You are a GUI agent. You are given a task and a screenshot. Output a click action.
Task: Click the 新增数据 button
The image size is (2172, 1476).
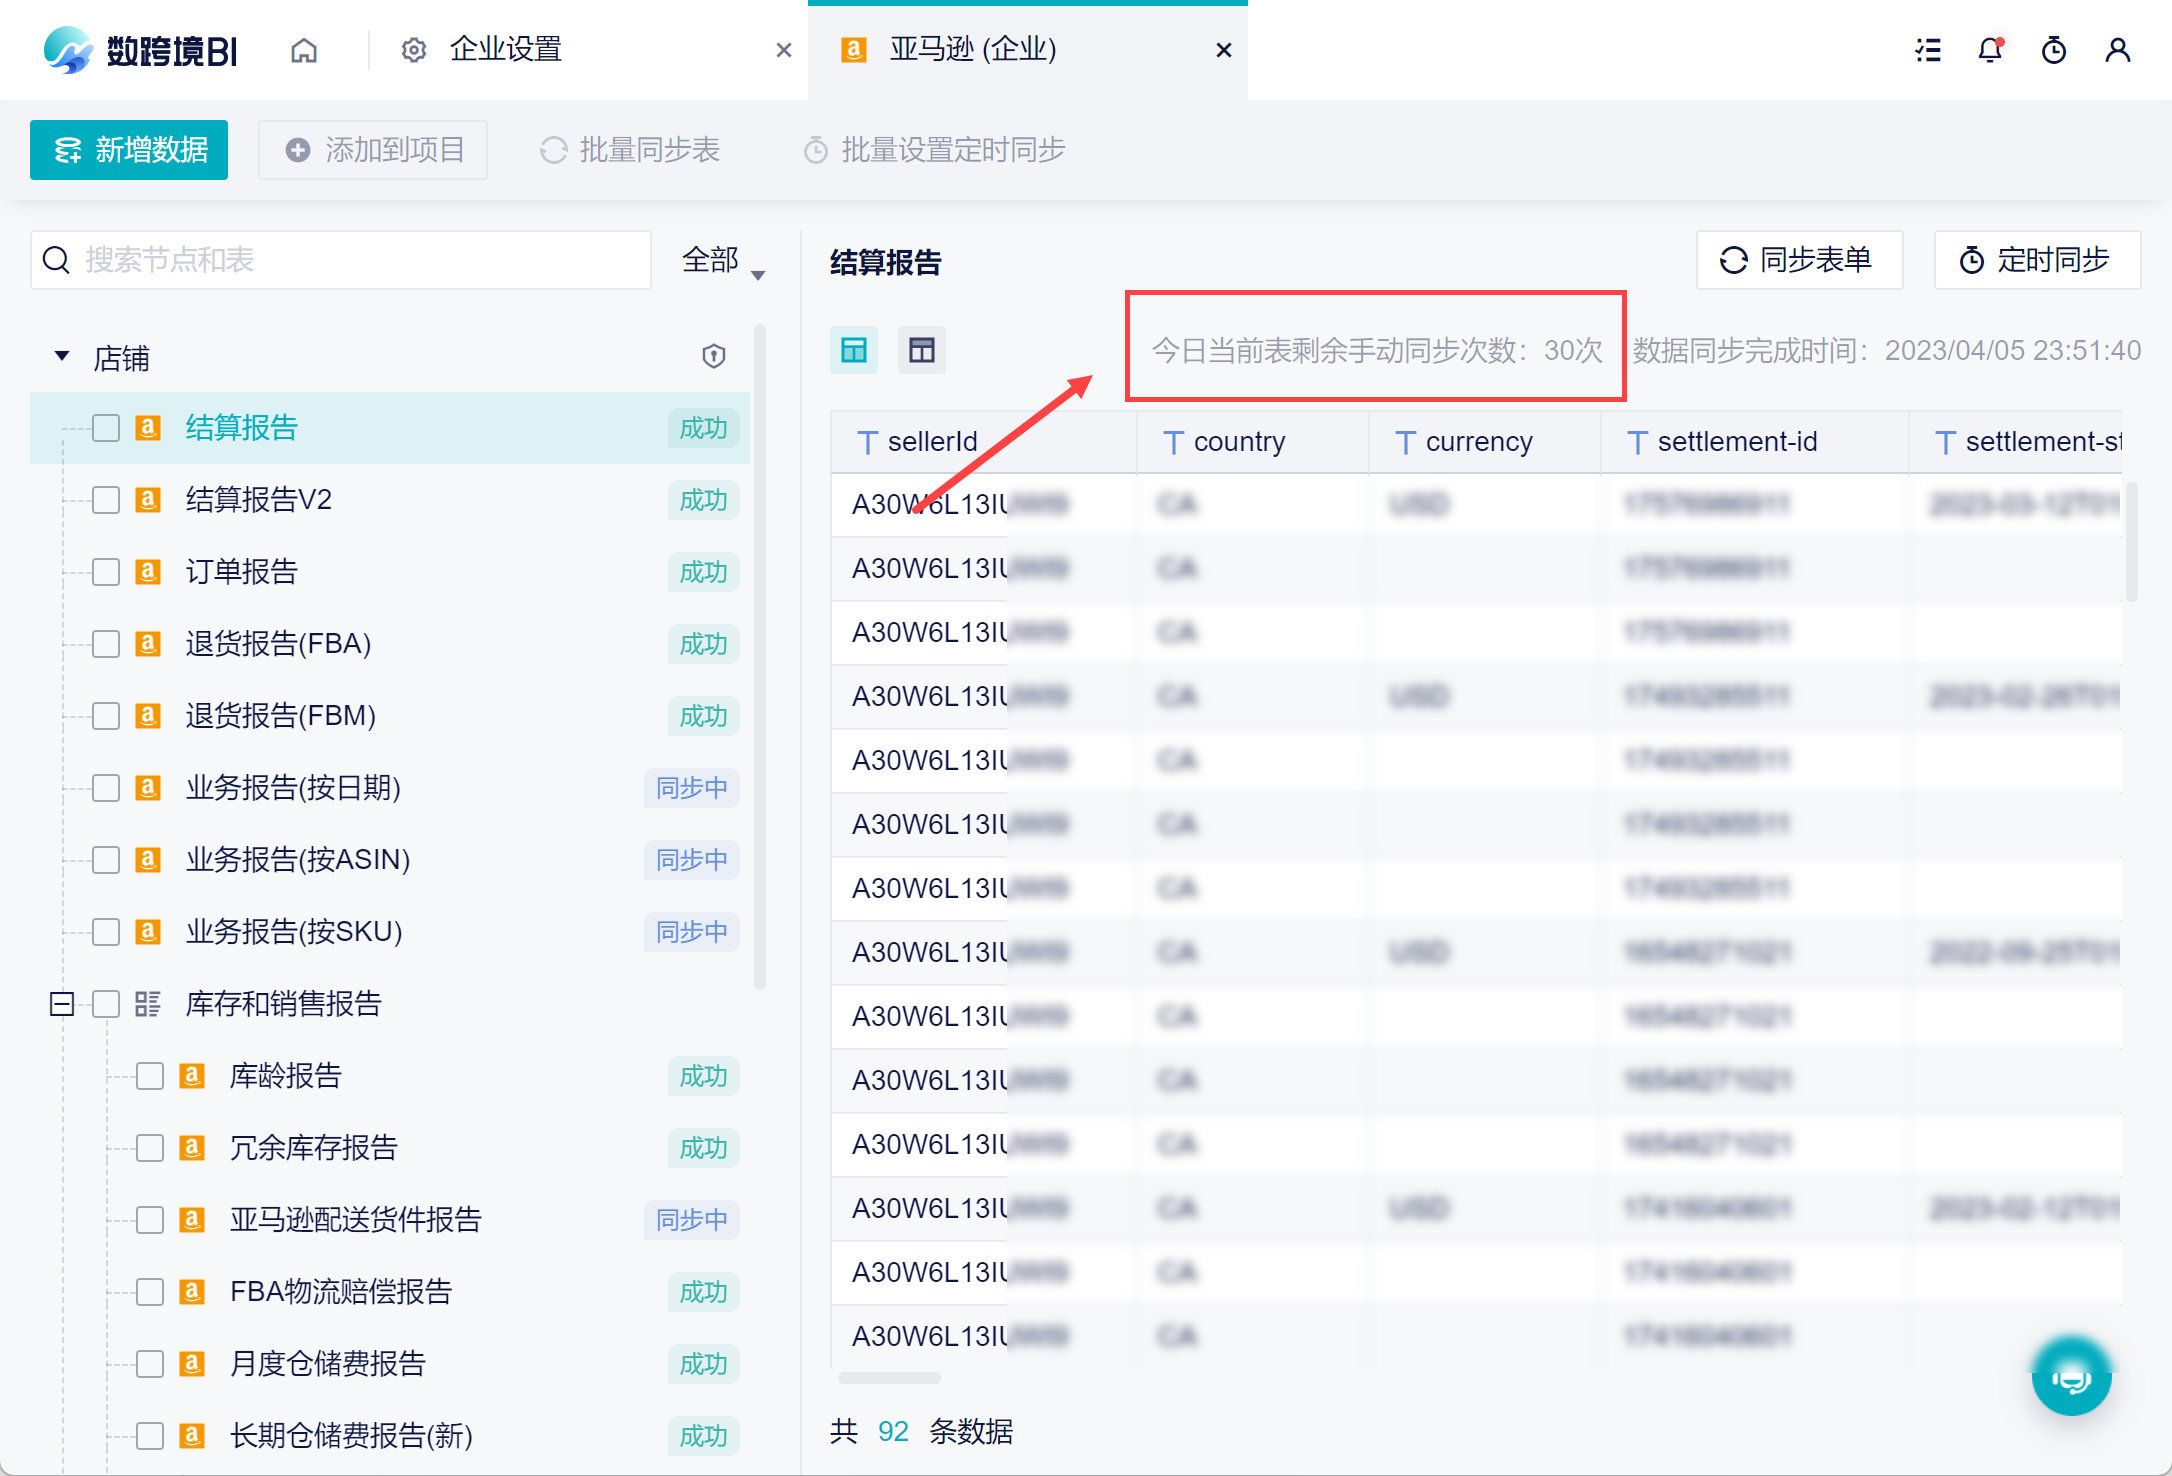[x=129, y=150]
